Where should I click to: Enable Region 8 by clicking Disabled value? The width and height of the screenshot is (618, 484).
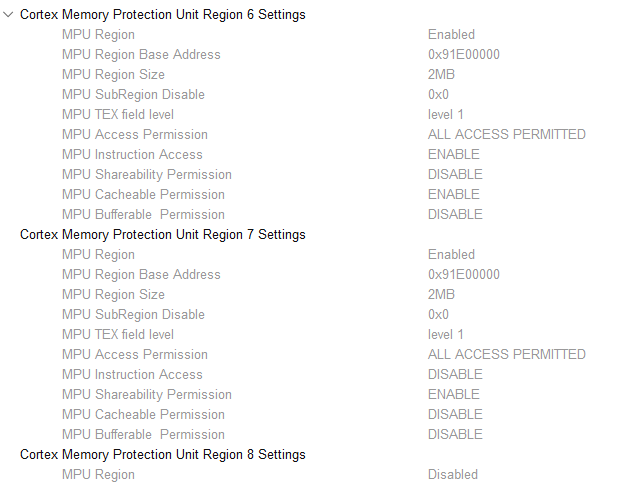[x=452, y=475]
